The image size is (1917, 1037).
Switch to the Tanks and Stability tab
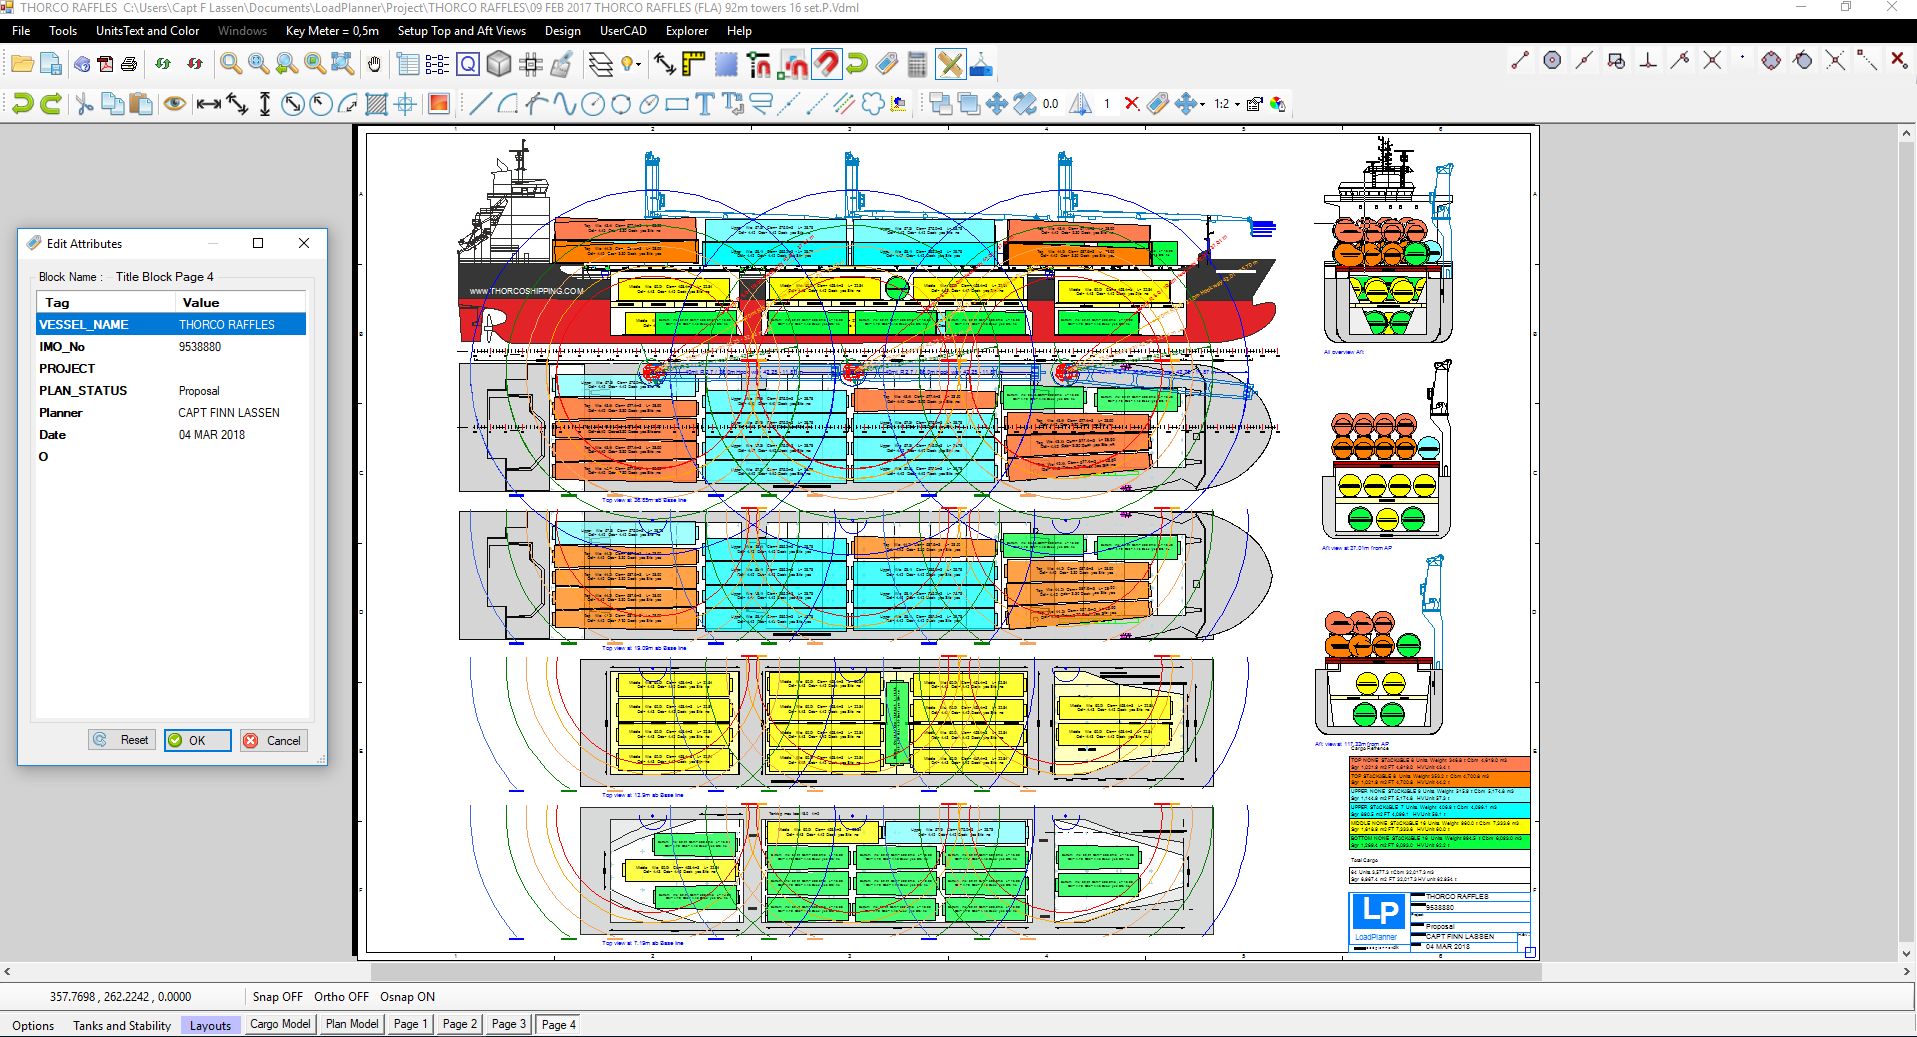(x=121, y=1025)
